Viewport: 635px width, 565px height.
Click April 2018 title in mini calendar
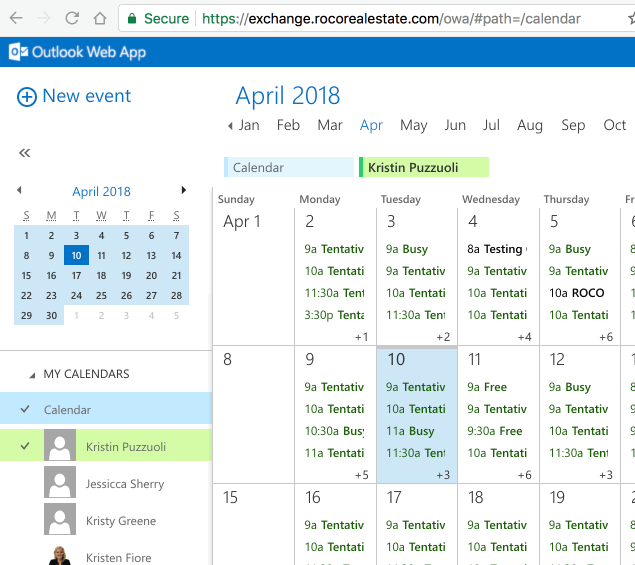pos(101,191)
